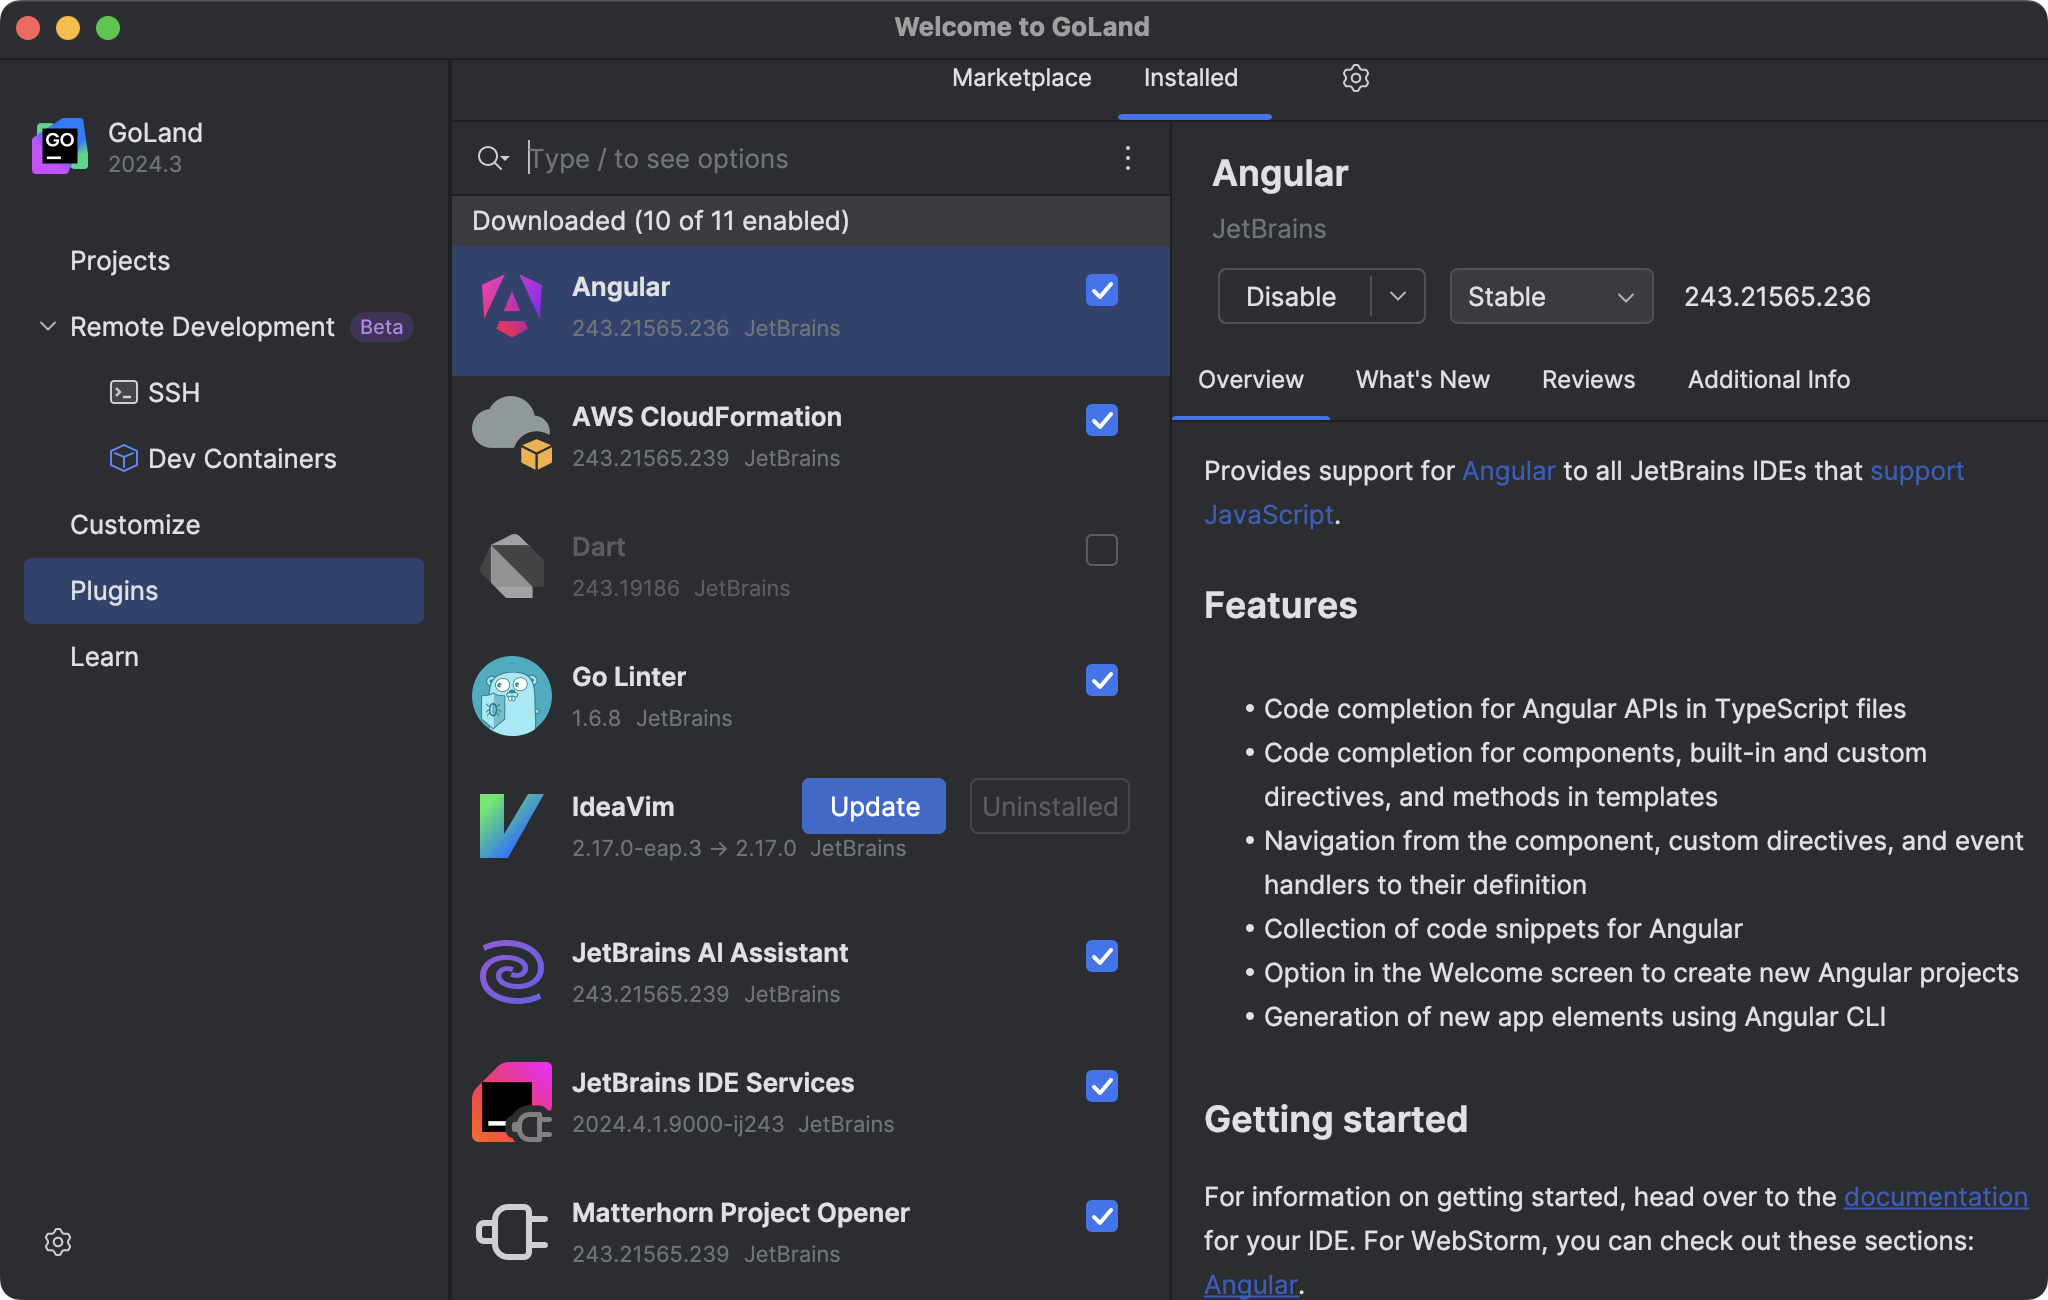Expand the arrow next to Disable button
Screen dimensions: 2048x1300
click(1398, 296)
